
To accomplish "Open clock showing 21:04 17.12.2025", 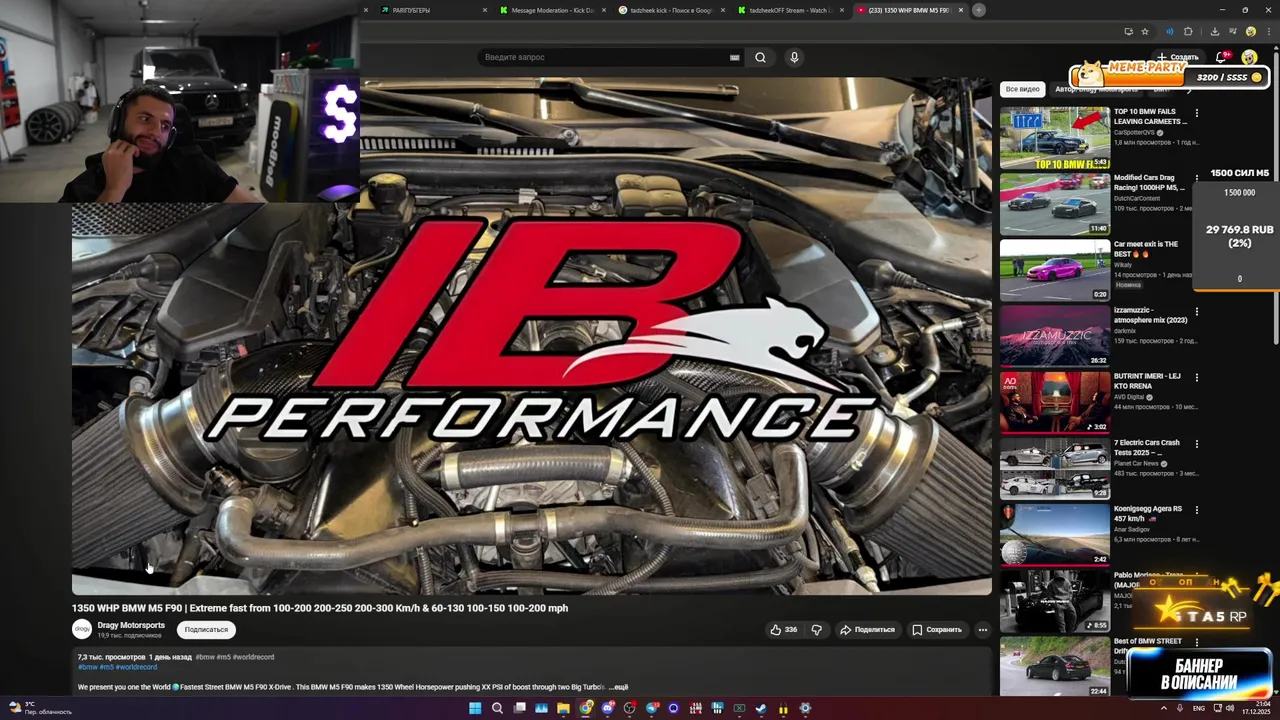I will tap(1256, 708).
